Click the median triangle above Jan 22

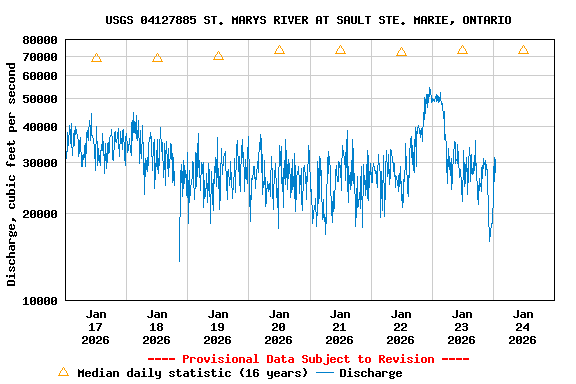pos(401,52)
